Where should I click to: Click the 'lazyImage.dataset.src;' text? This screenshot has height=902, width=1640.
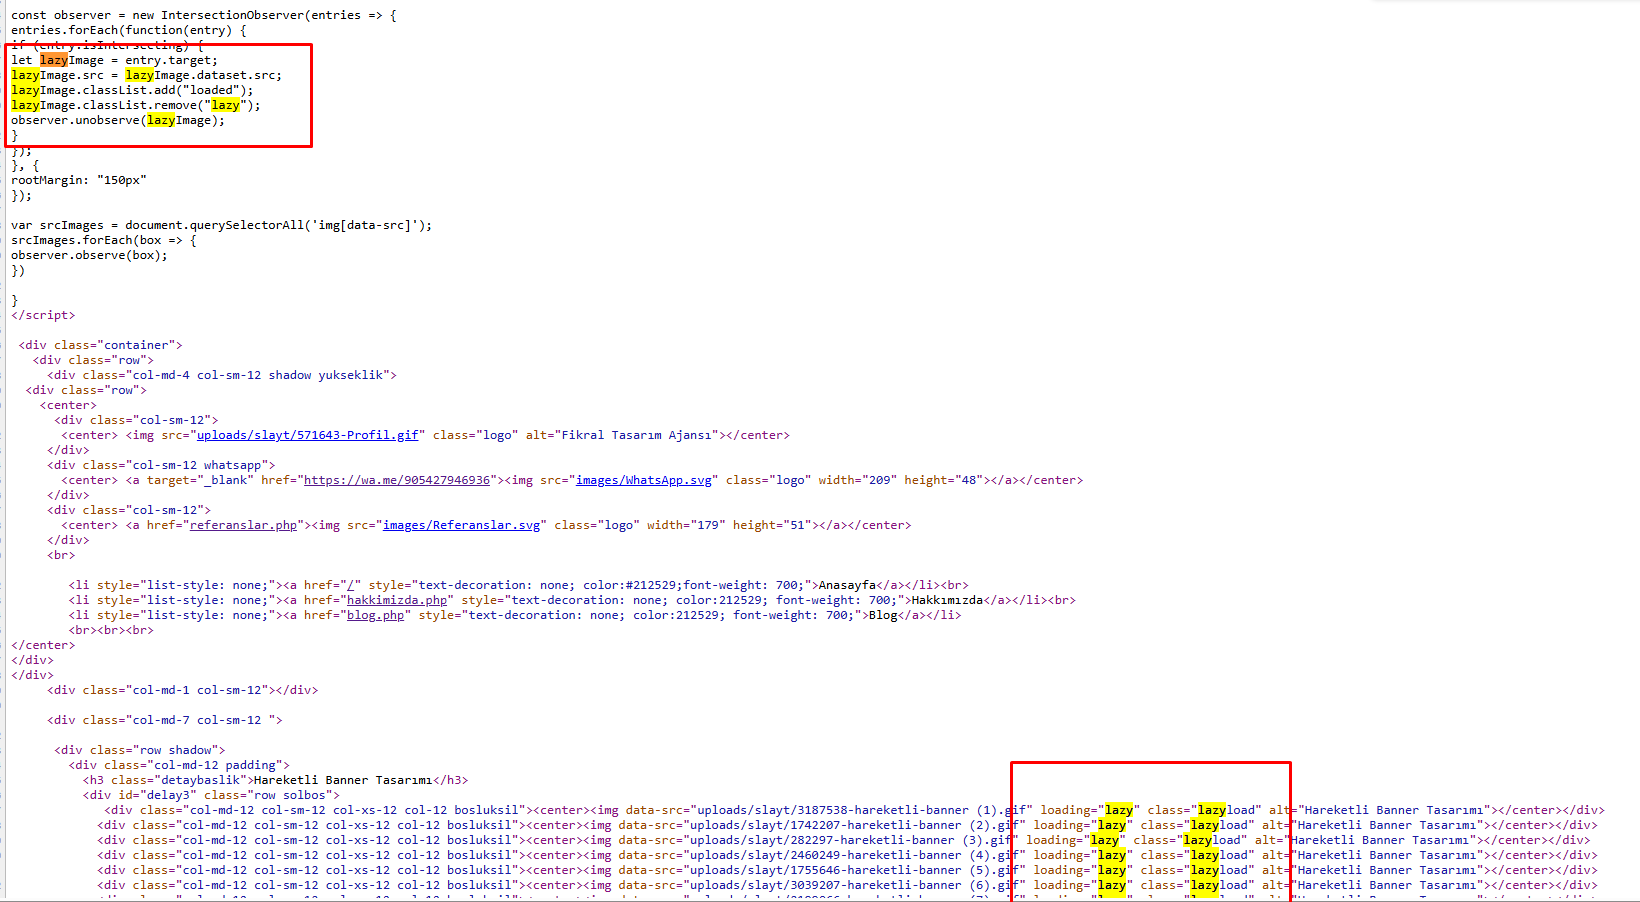click(x=204, y=75)
